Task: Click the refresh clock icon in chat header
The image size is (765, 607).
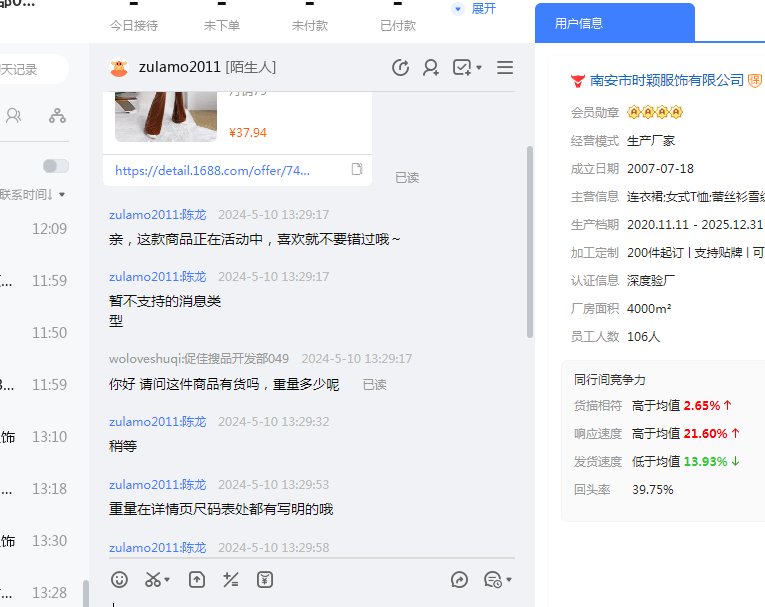Action: tap(400, 68)
